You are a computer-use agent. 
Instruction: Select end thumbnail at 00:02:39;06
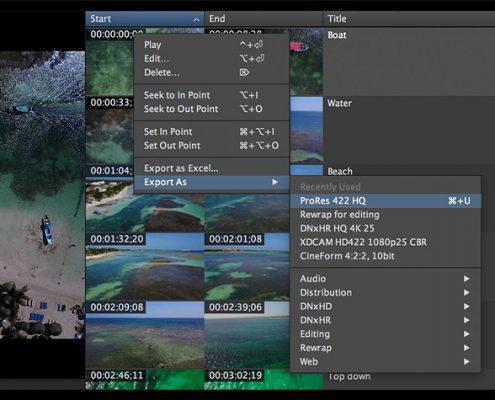[x=247, y=335]
